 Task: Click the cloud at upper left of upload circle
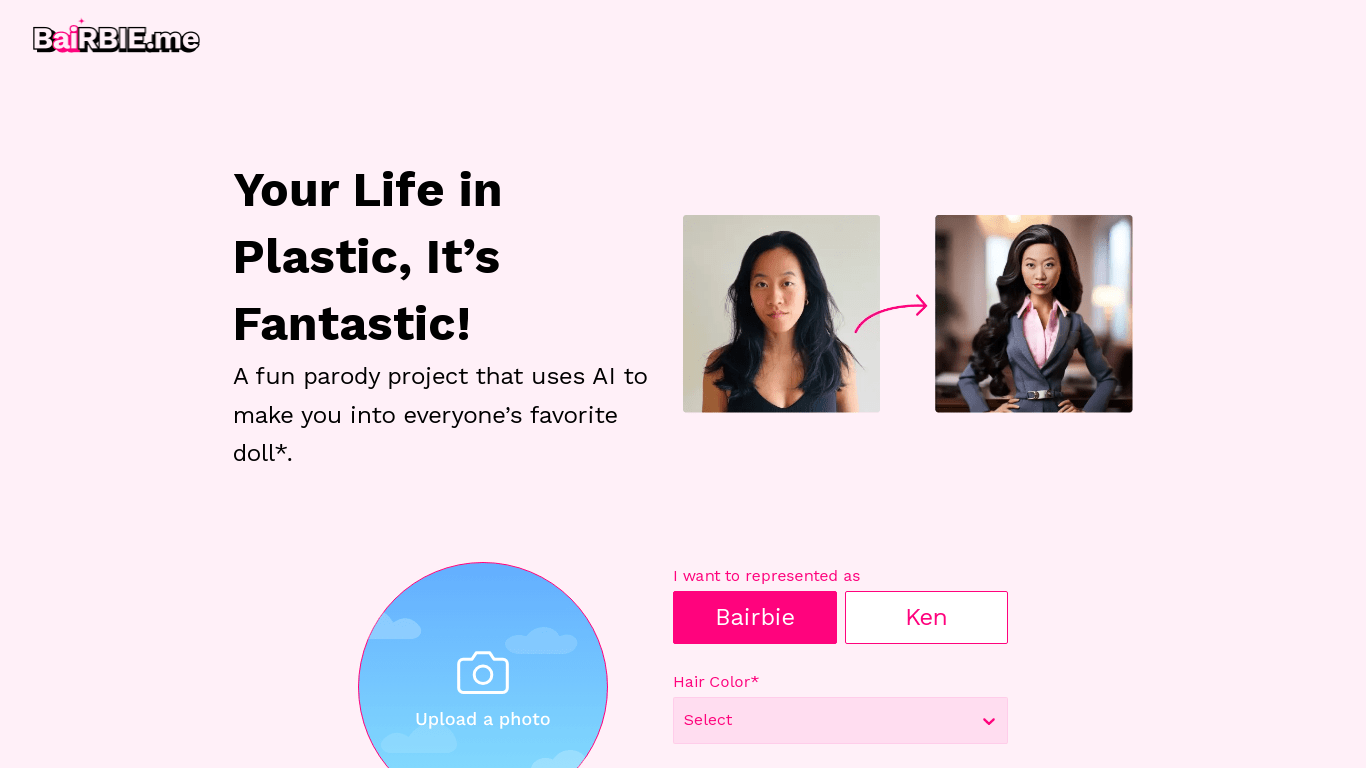[393, 627]
